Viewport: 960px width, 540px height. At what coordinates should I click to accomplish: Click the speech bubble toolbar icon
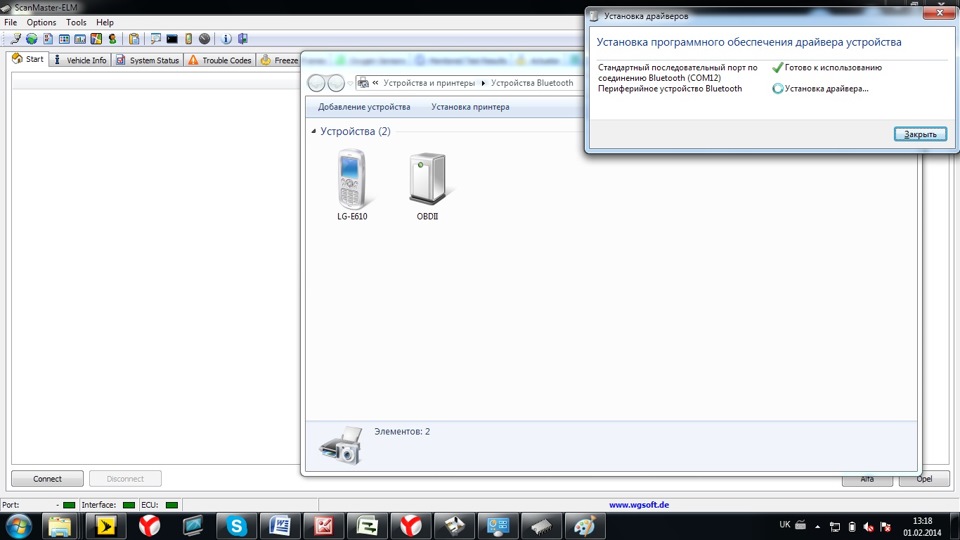[x=156, y=39]
